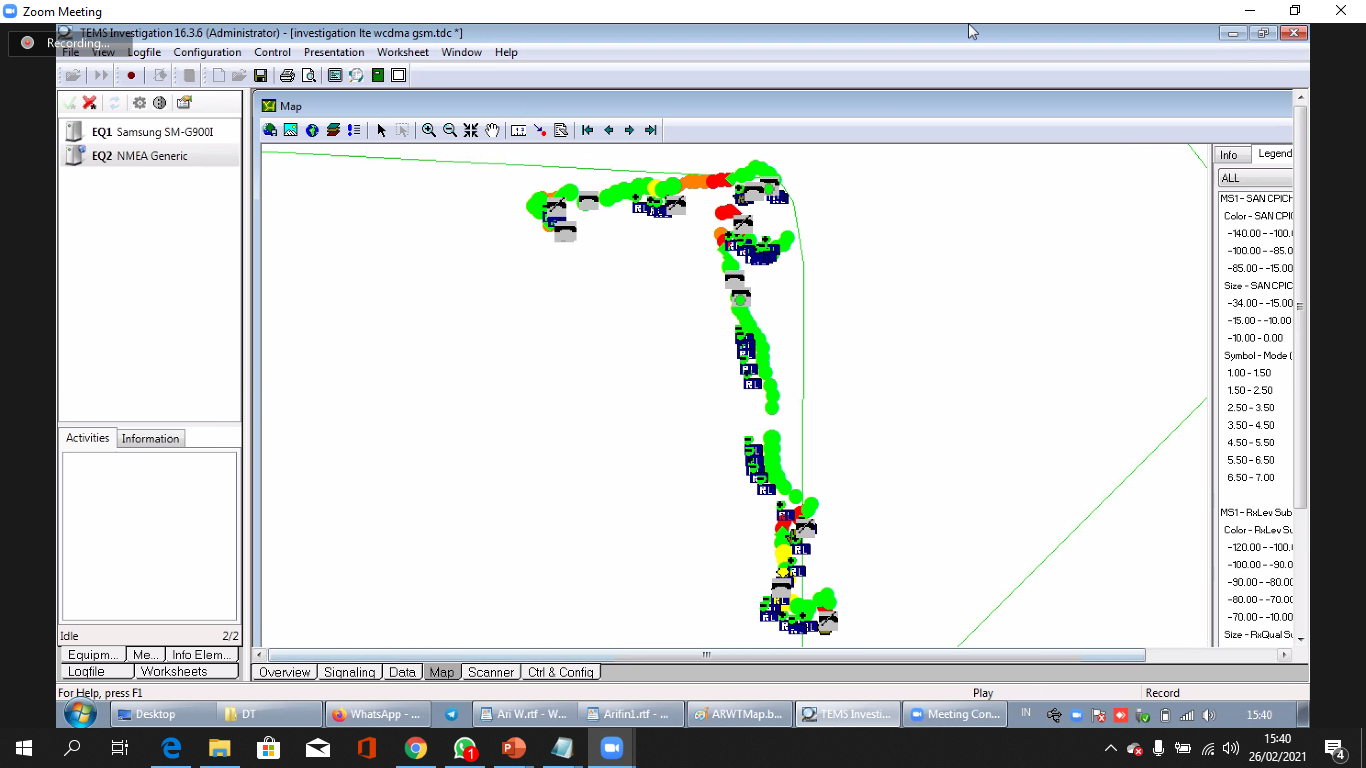1366x768 pixels.
Task: Click the print icon in main toolbar
Action: (287, 75)
